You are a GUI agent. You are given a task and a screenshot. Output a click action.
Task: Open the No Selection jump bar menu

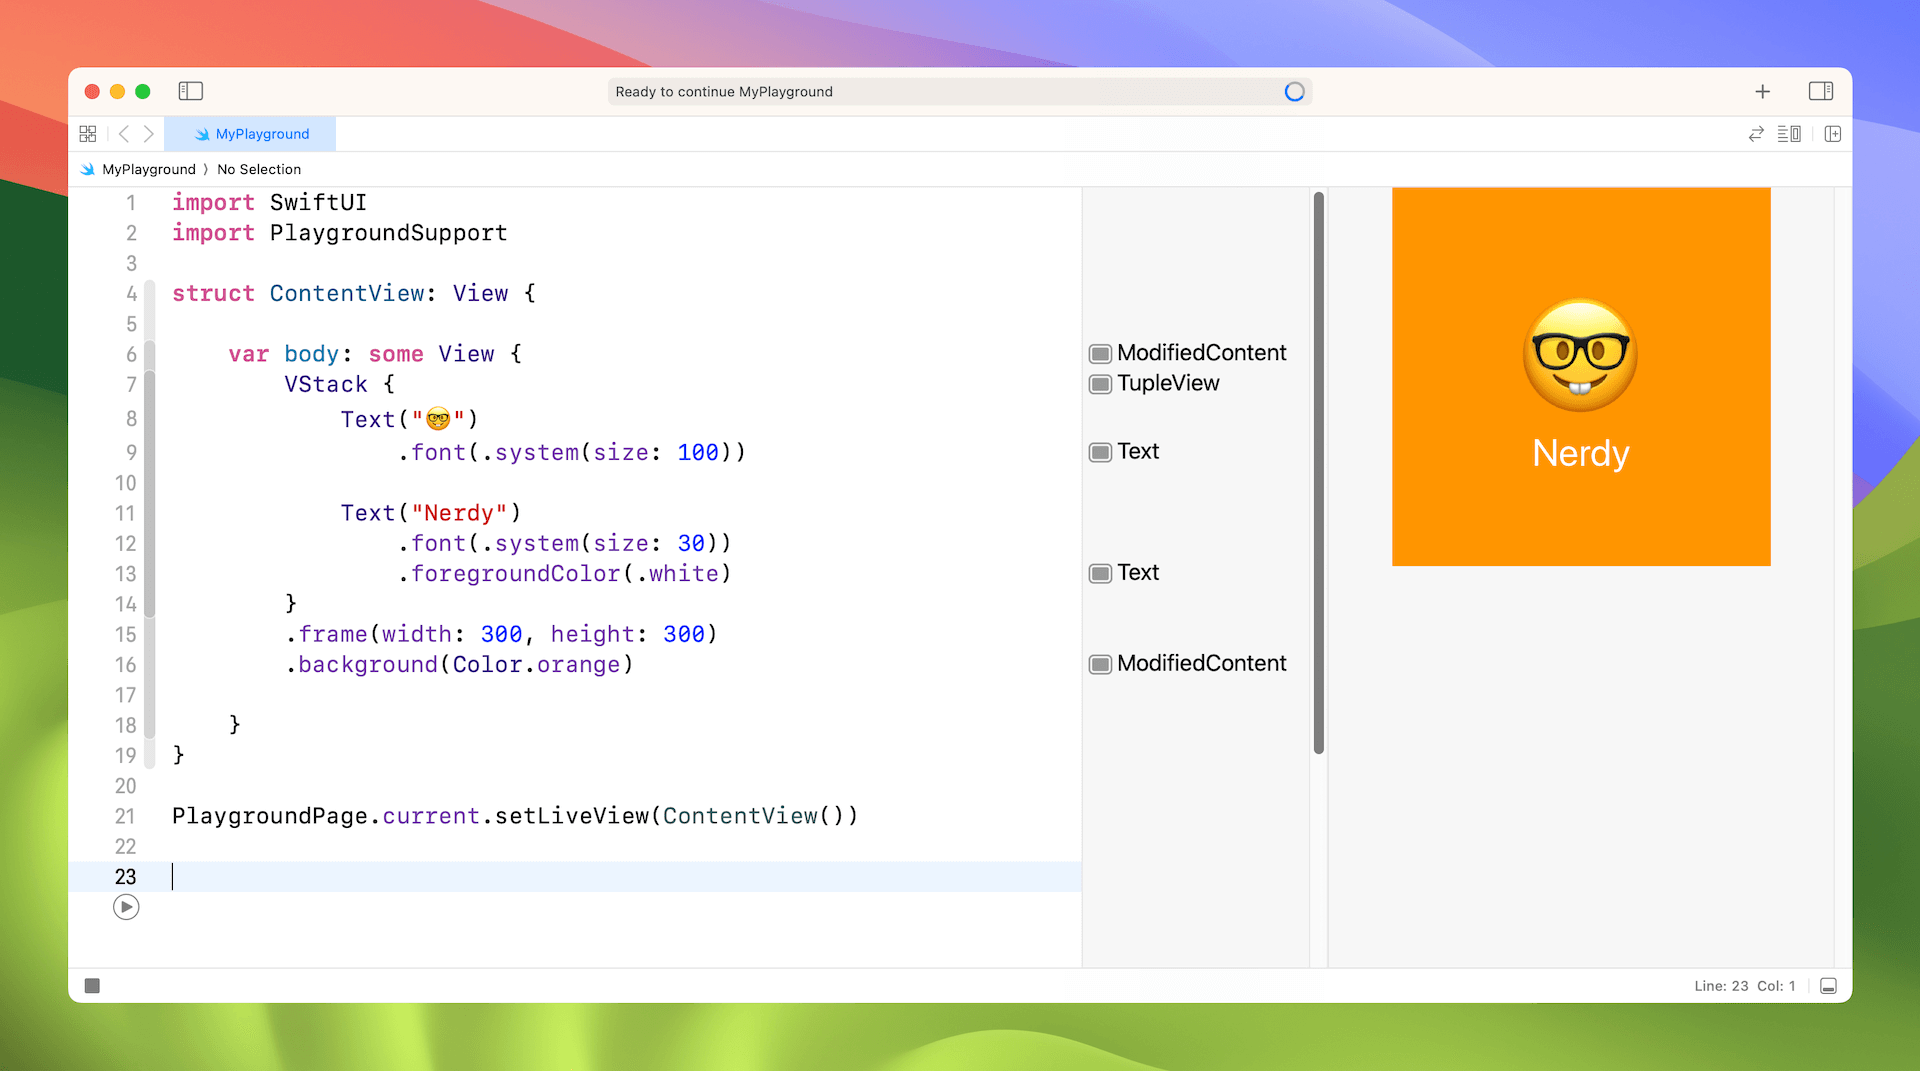[x=259, y=169]
